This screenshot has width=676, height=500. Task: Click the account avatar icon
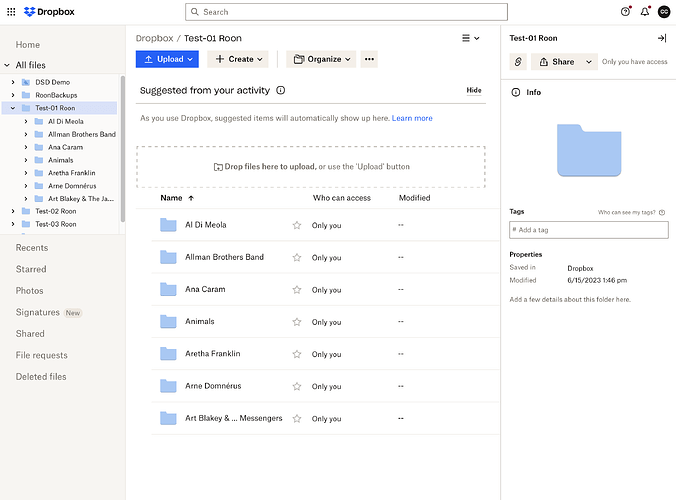pyautogui.click(x=664, y=12)
